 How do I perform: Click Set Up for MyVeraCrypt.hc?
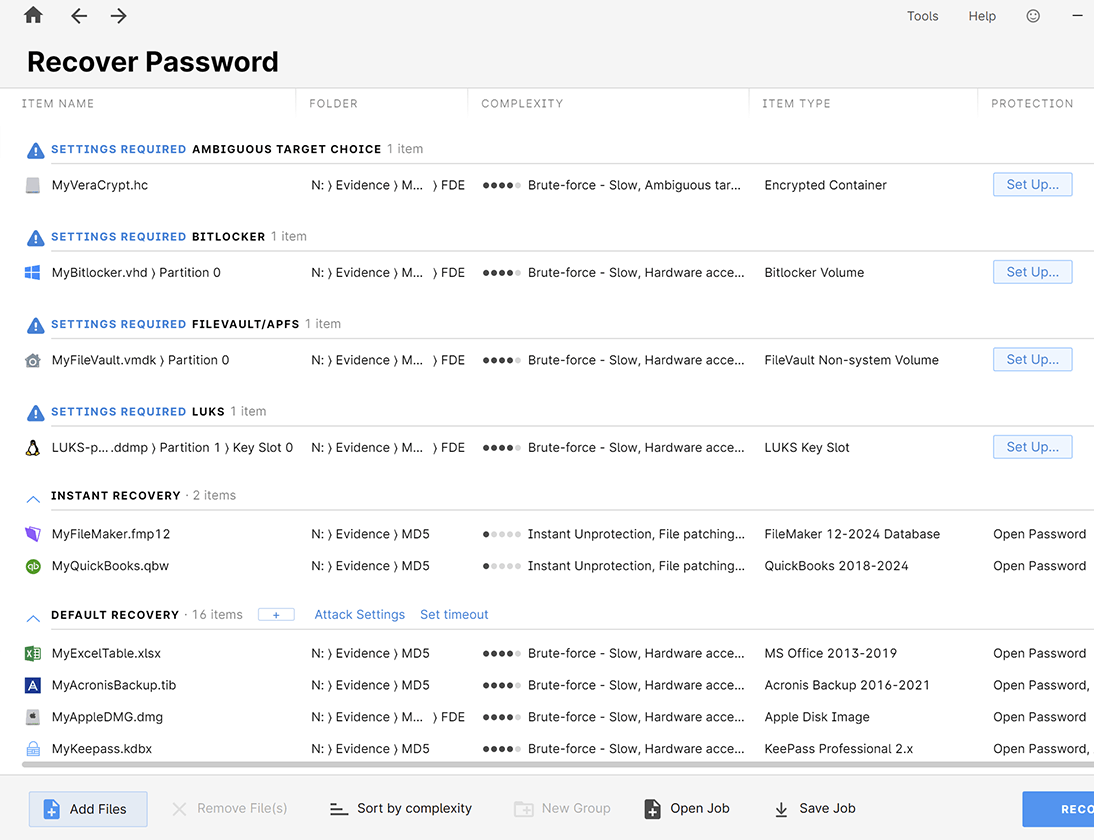1033,185
